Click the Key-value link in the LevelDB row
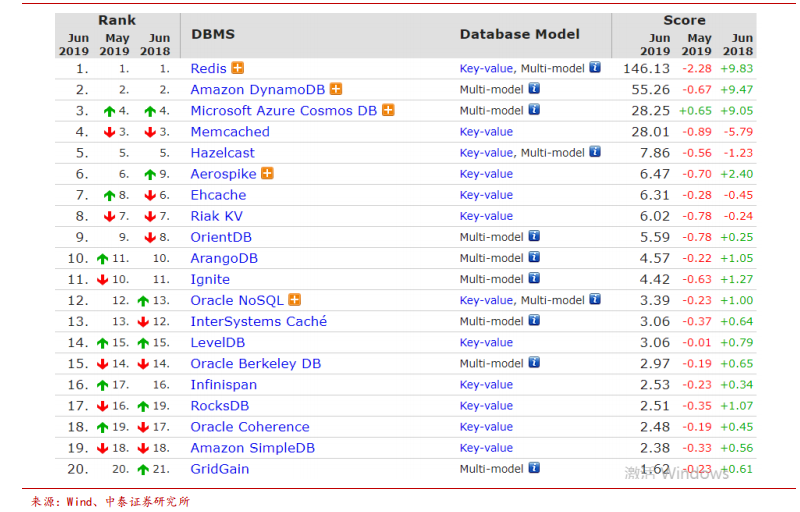 486,343
